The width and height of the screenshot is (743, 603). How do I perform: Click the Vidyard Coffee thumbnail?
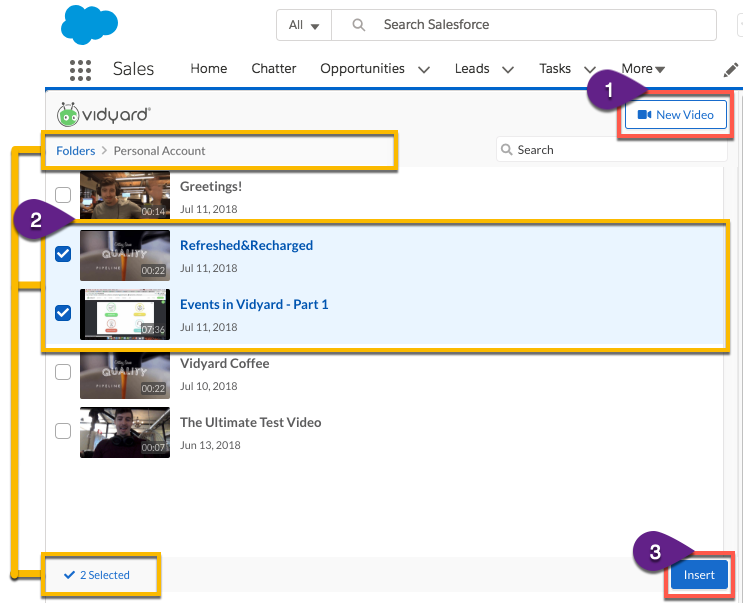pyautogui.click(x=125, y=375)
